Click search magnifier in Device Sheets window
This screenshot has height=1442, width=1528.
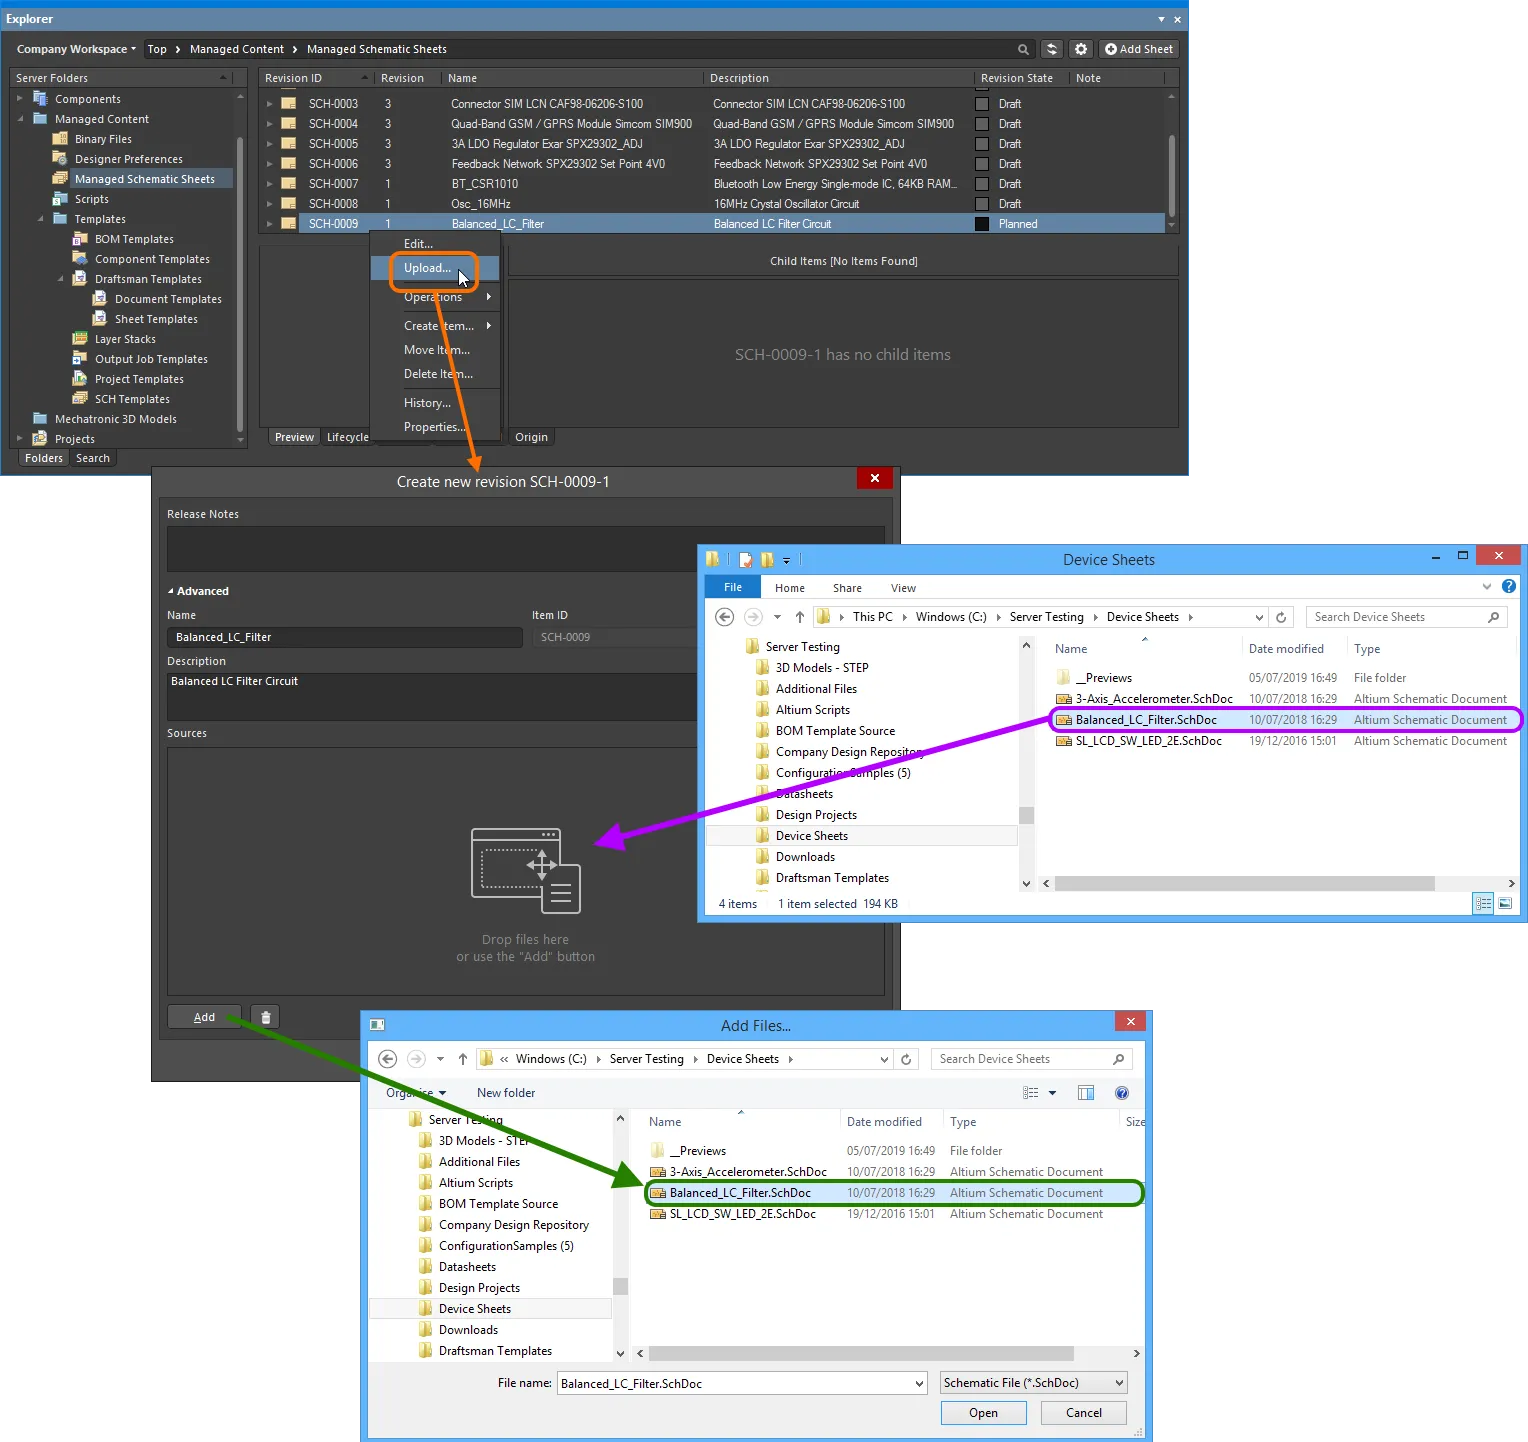point(1494,617)
